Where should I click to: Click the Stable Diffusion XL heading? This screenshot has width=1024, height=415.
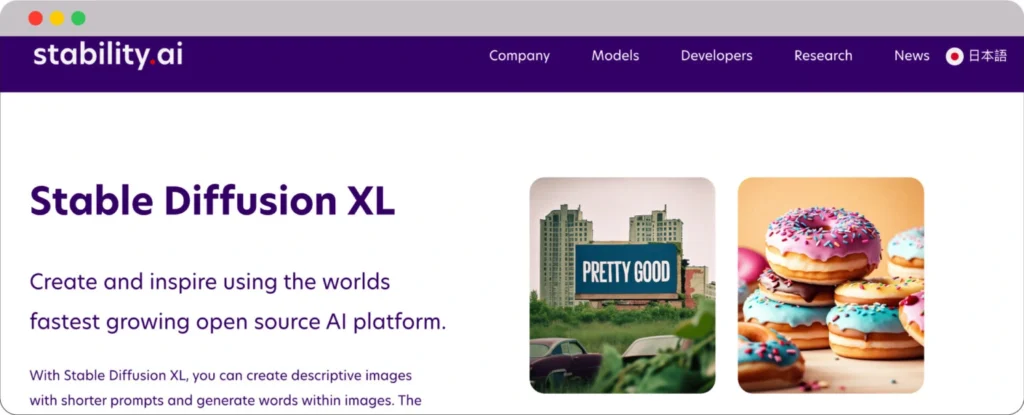click(x=213, y=201)
